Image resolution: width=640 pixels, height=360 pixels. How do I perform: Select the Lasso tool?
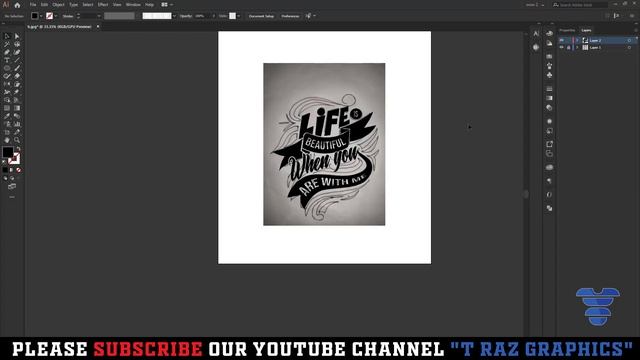click(x=17, y=44)
